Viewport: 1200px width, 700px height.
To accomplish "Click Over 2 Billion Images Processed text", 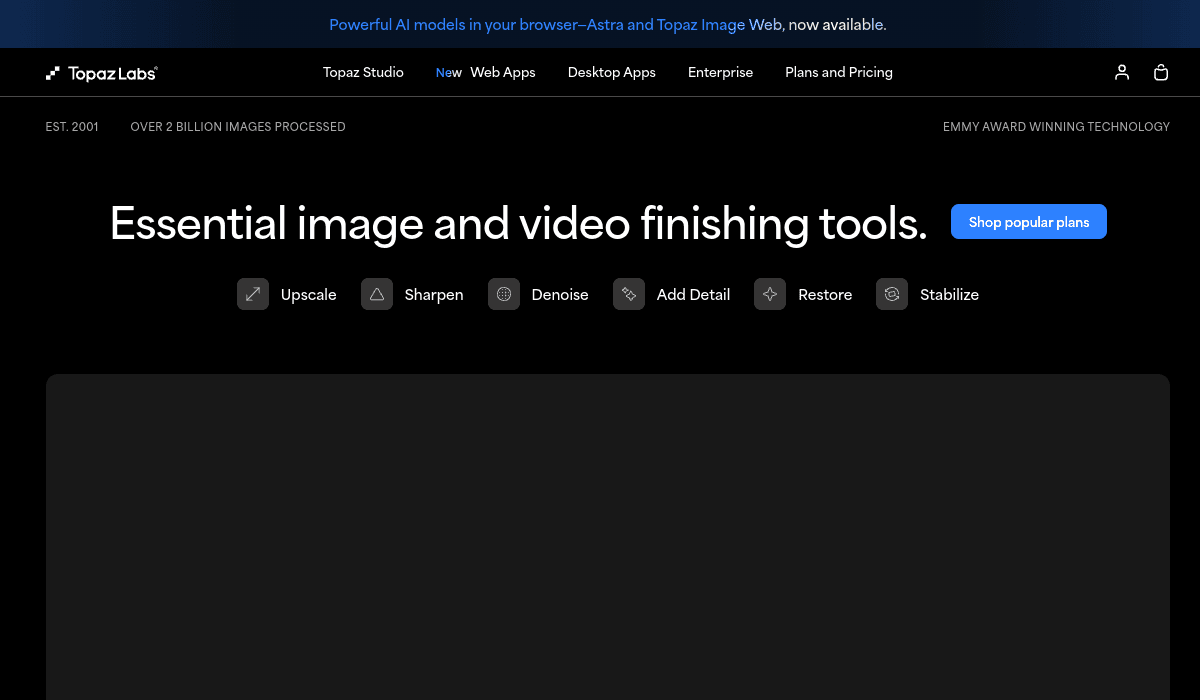I will [238, 127].
